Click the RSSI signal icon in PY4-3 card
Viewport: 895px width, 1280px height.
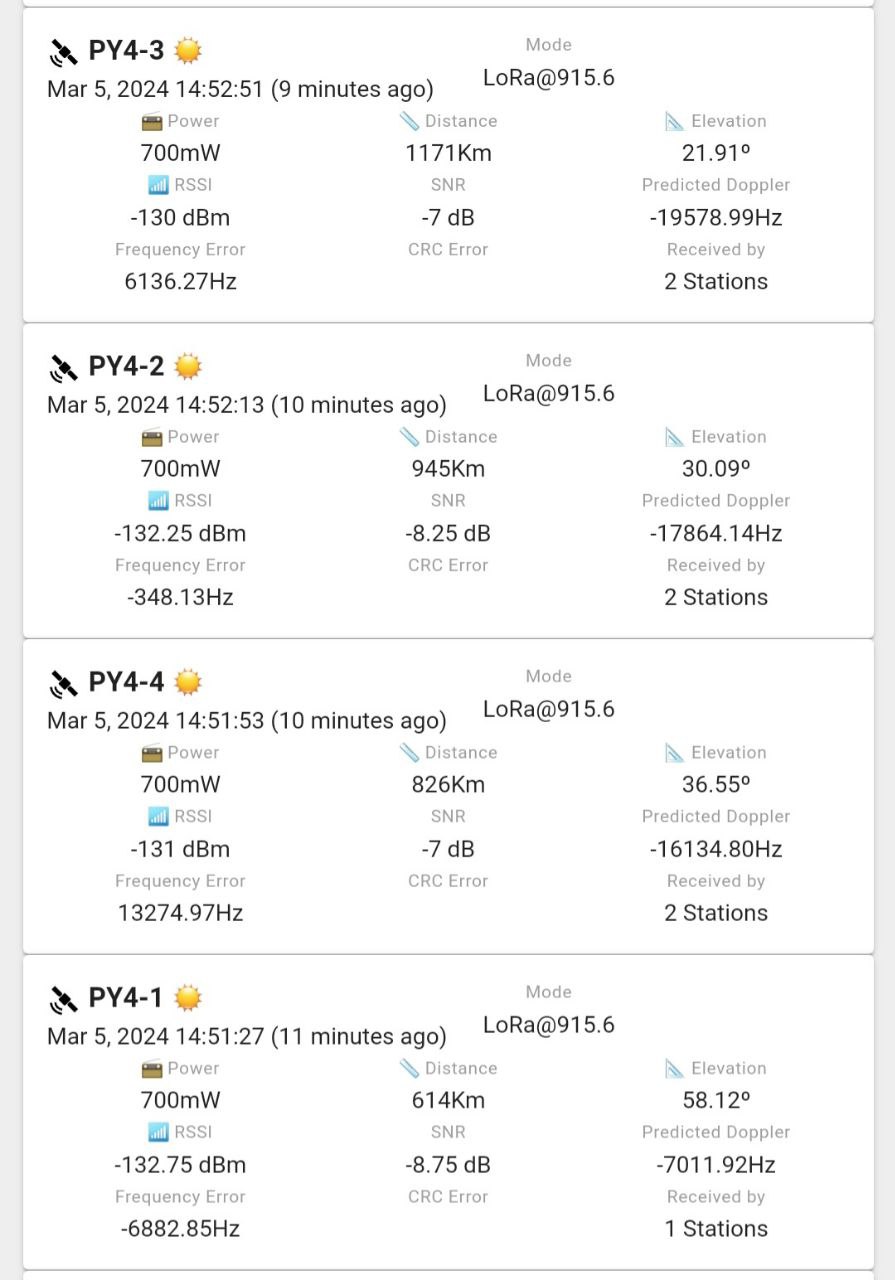tap(158, 185)
